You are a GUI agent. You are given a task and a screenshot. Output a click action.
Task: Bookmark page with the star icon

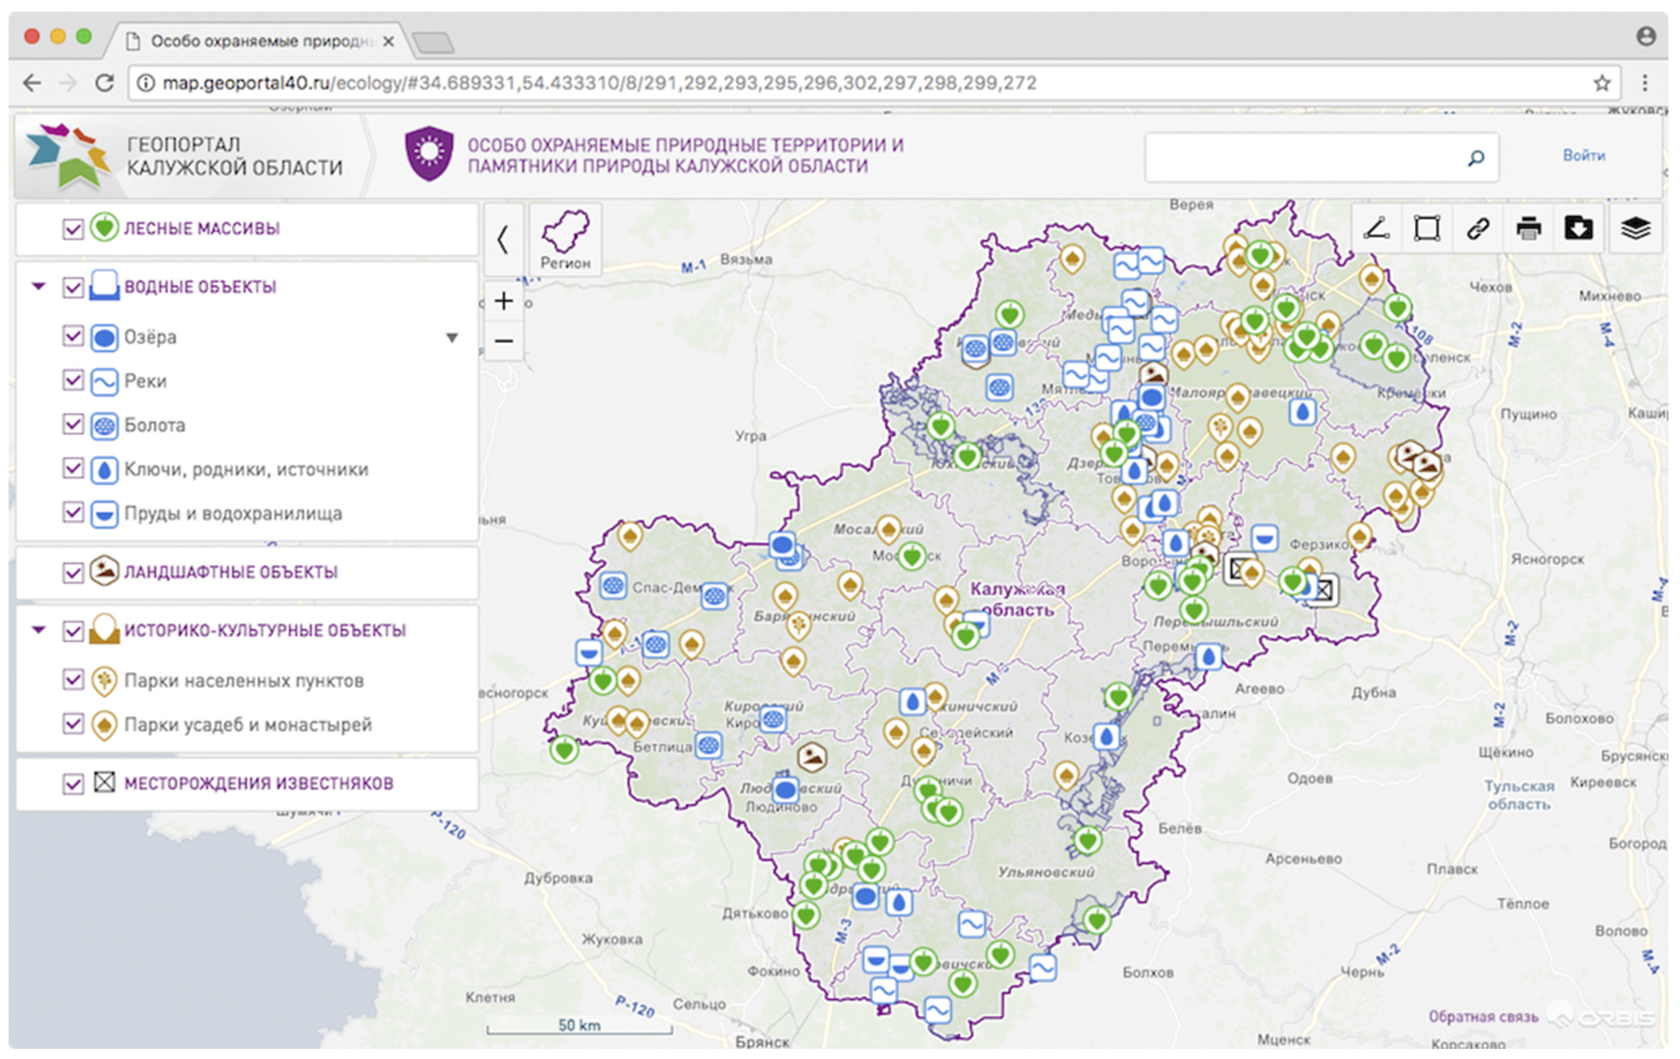pyautogui.click(x=1602, y=83)
